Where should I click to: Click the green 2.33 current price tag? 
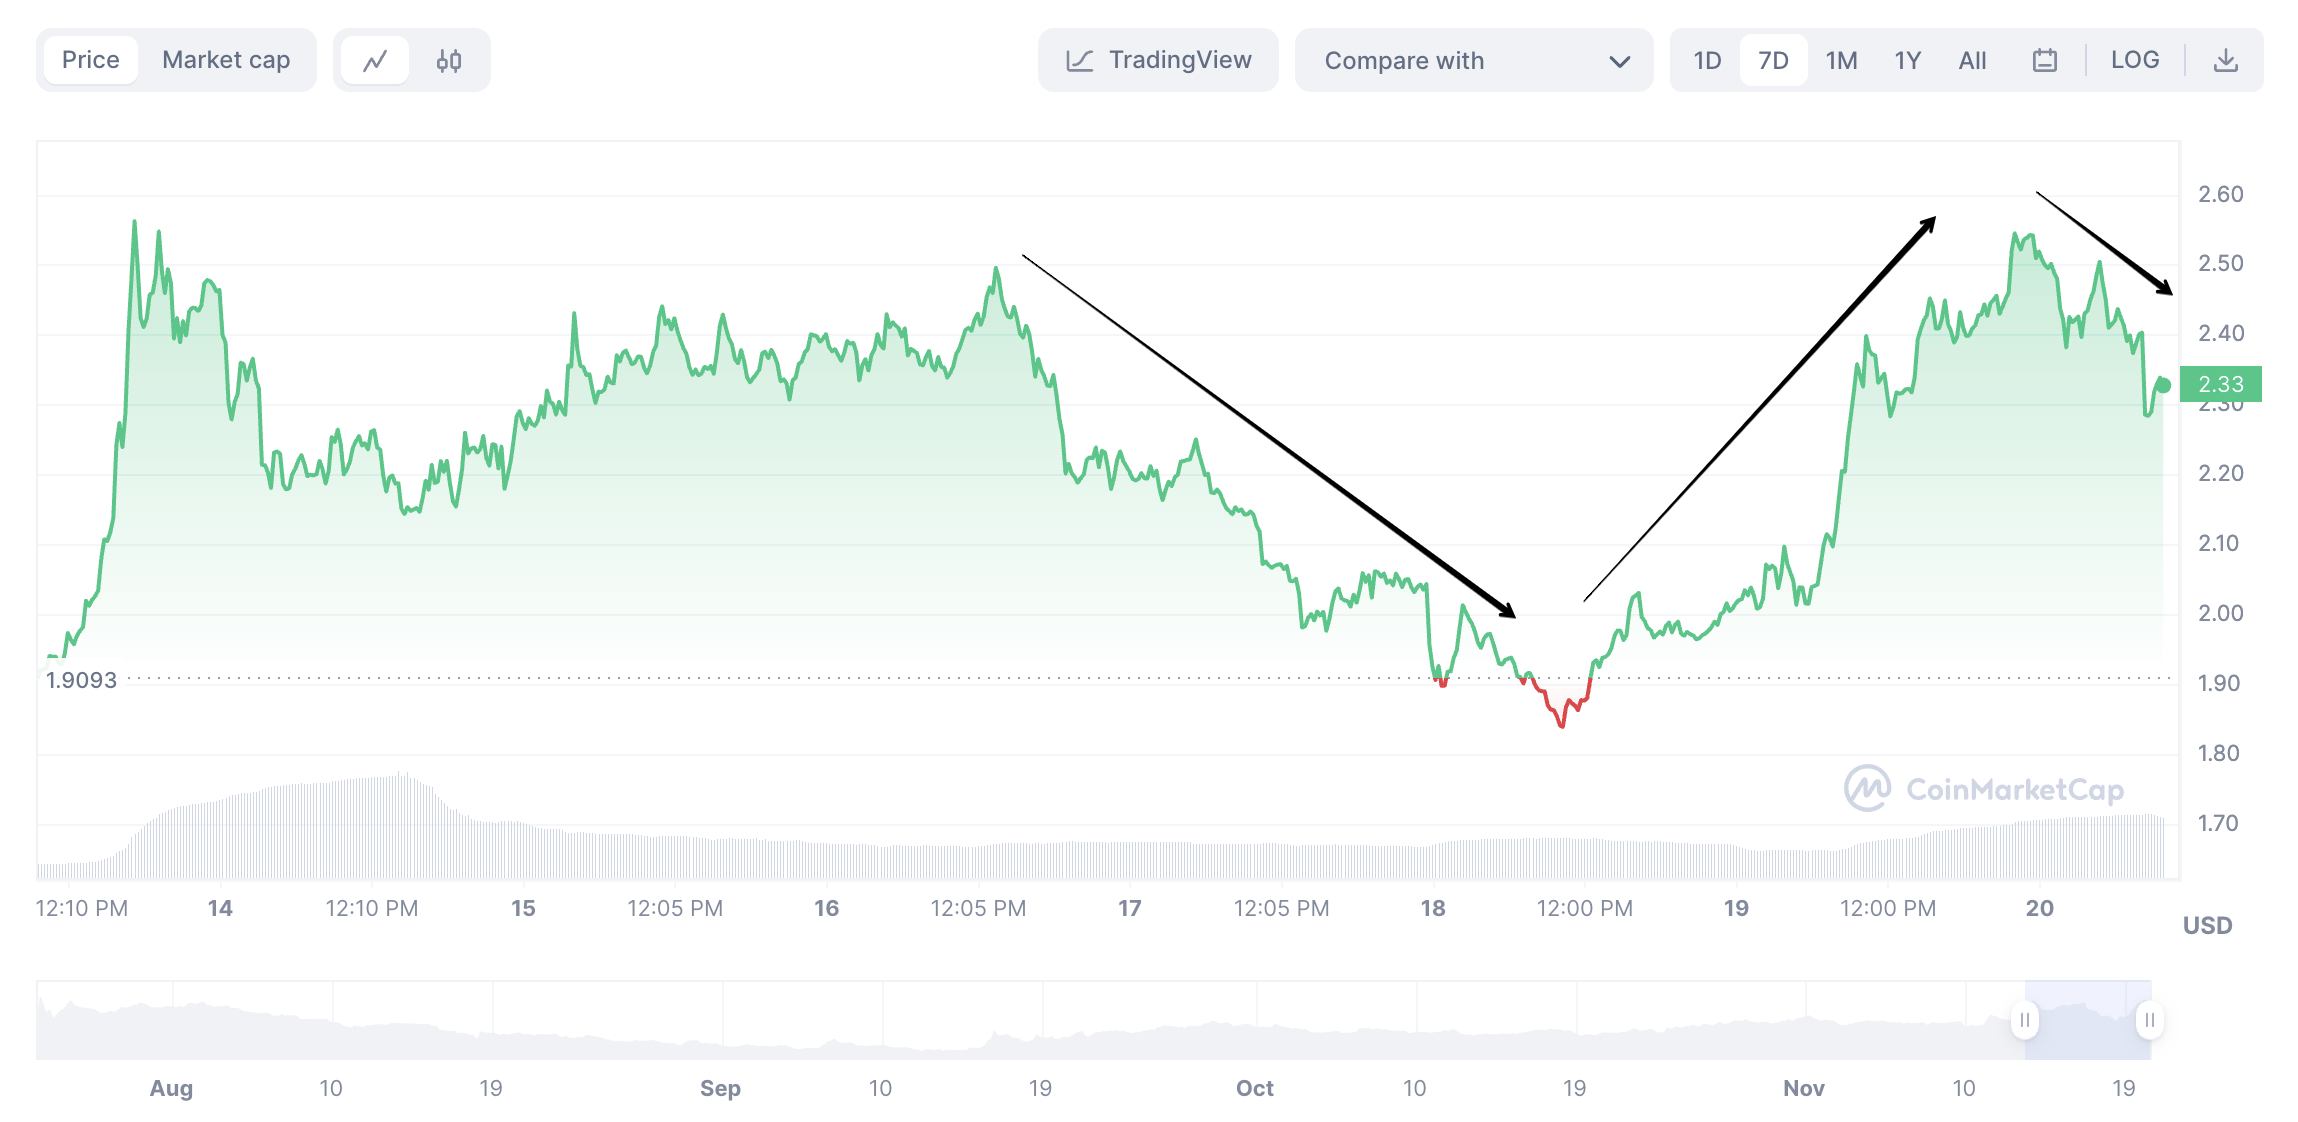2220,384
